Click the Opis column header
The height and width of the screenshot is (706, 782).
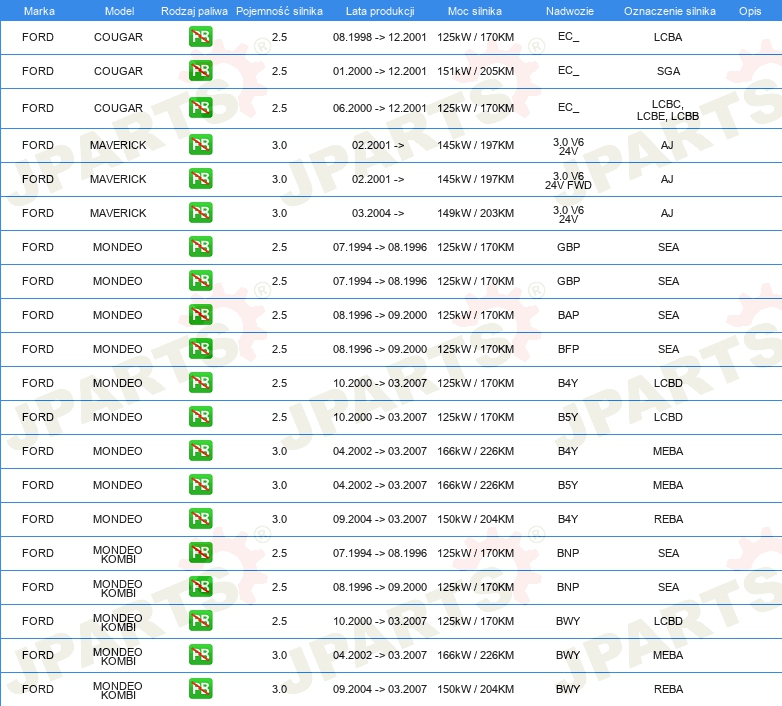tap(750, 11)
